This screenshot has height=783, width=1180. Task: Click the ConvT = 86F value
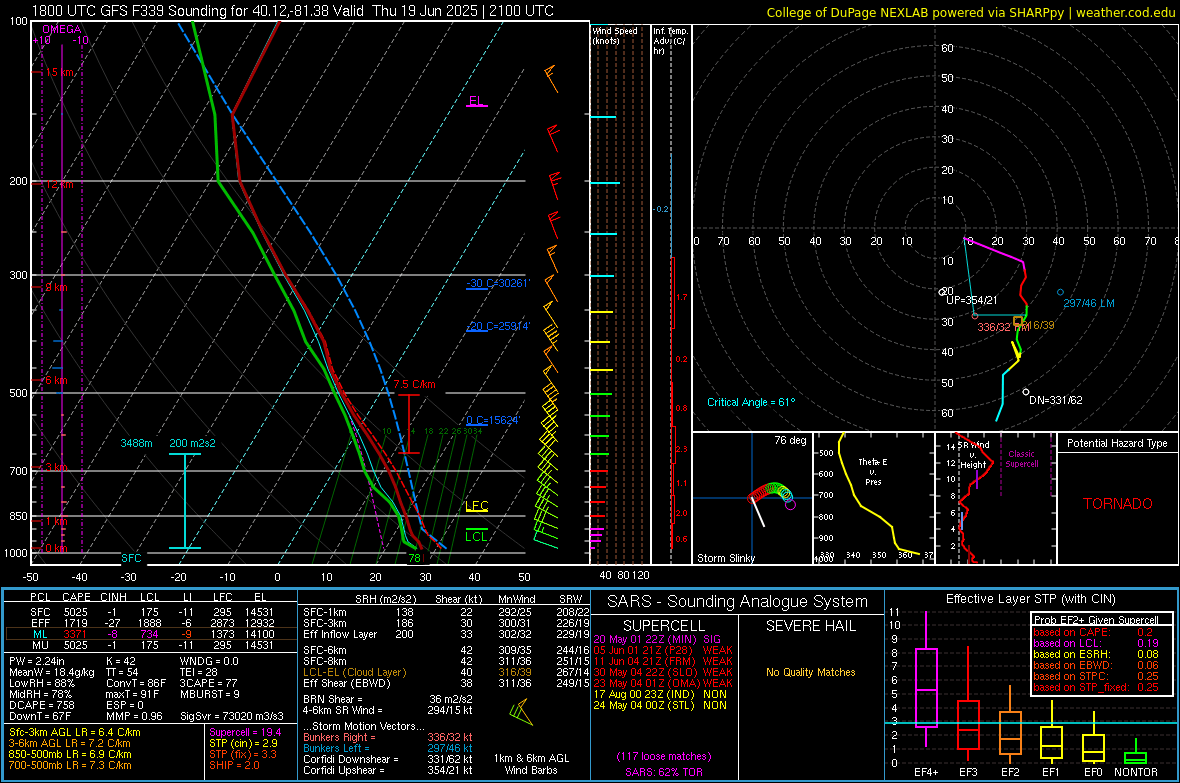136,684
